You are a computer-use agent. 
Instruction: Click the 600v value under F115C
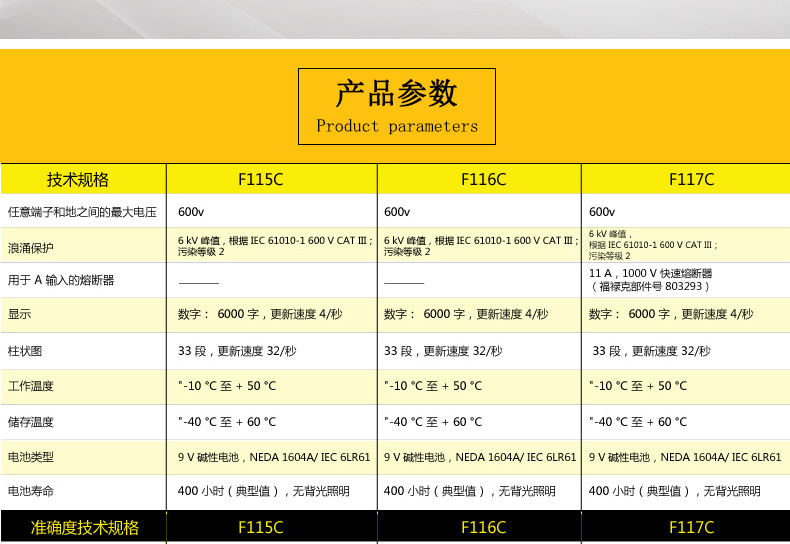click(191, 212)
